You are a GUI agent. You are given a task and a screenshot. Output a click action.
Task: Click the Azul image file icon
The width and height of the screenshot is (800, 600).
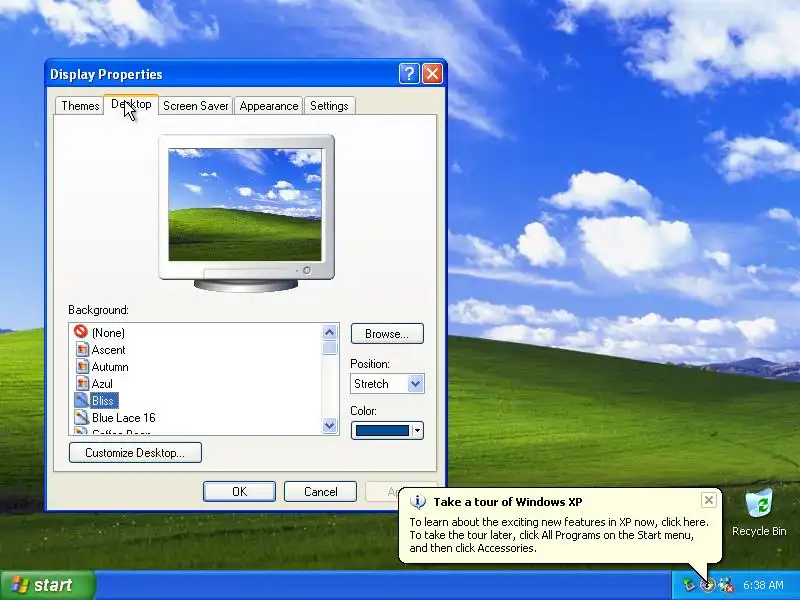click(82, 383)
